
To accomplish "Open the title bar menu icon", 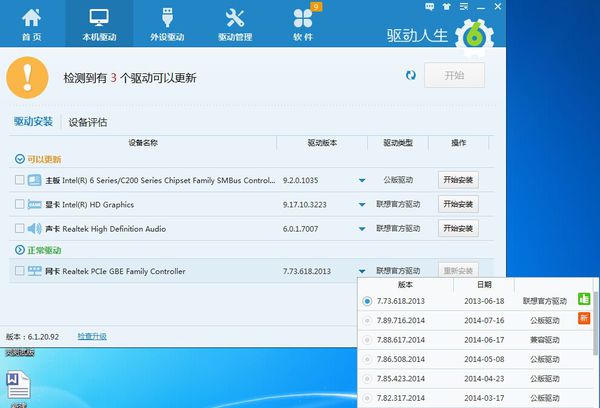I will 464,7.
